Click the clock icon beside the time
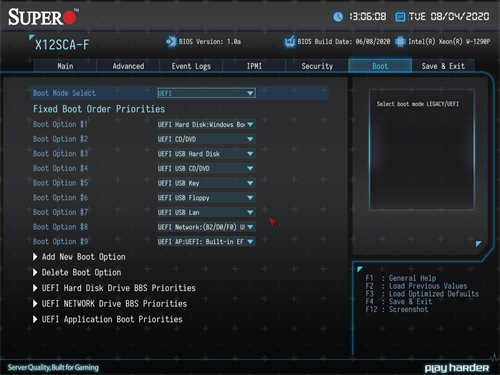 click(x=338, y=17)
